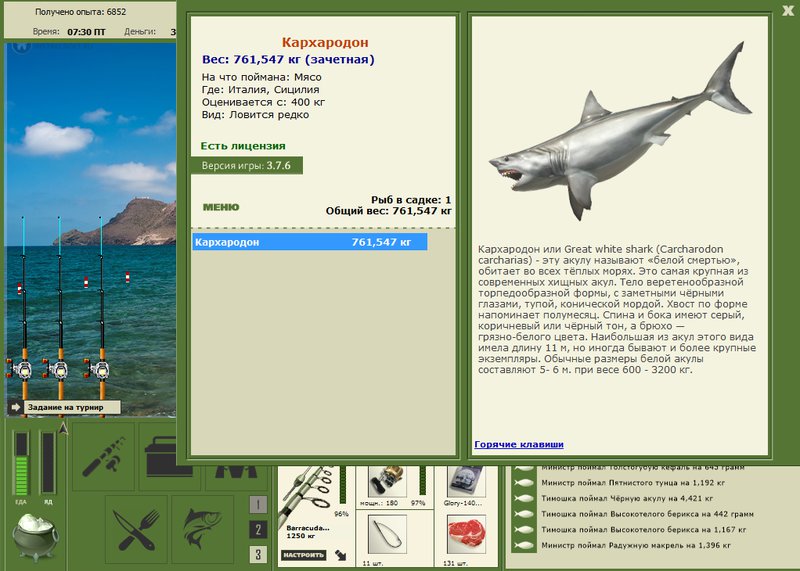Click the compass arrow icon near food bars
Viewport: 800px width, 571px height.
[x=63, y=429]
